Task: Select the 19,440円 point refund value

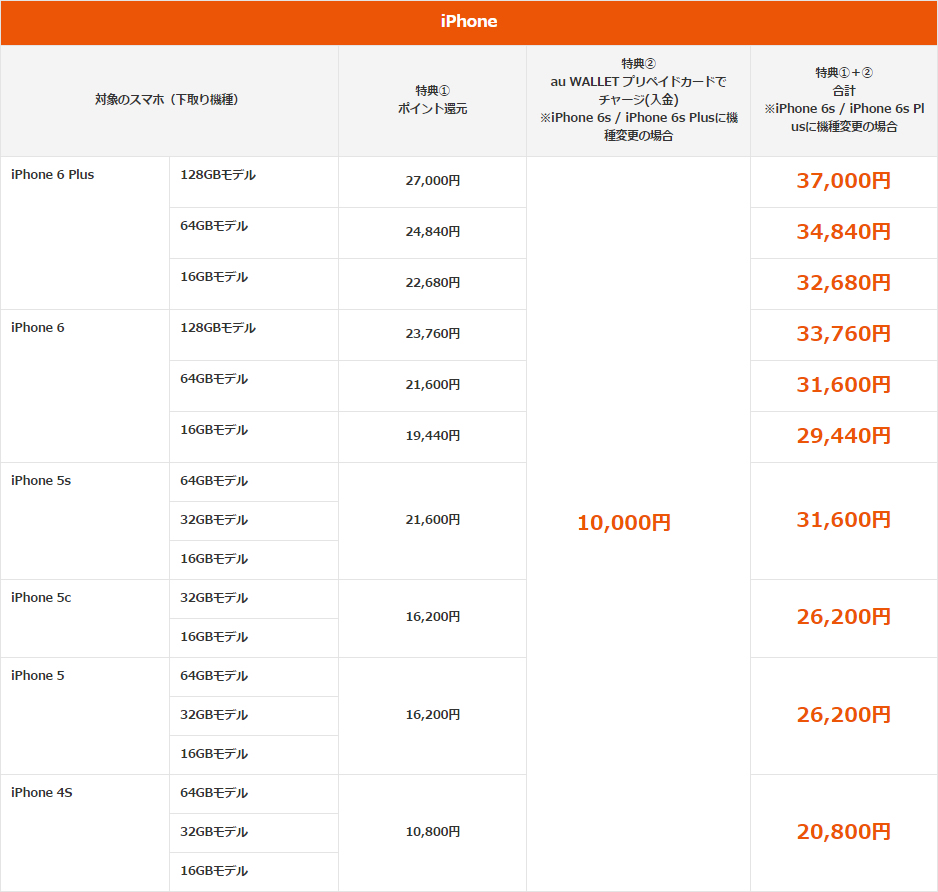Action: (433, 436)
